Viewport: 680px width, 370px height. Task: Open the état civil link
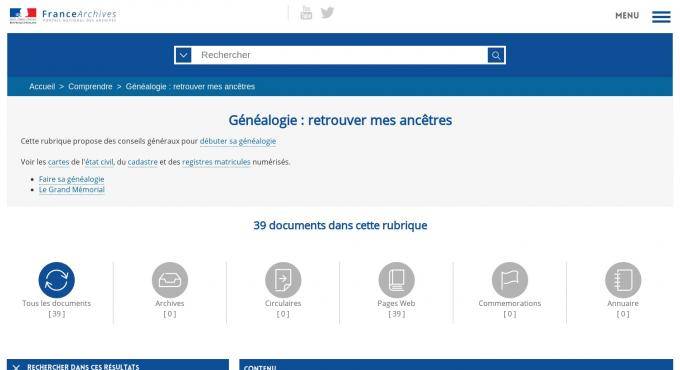click(99, 162)
